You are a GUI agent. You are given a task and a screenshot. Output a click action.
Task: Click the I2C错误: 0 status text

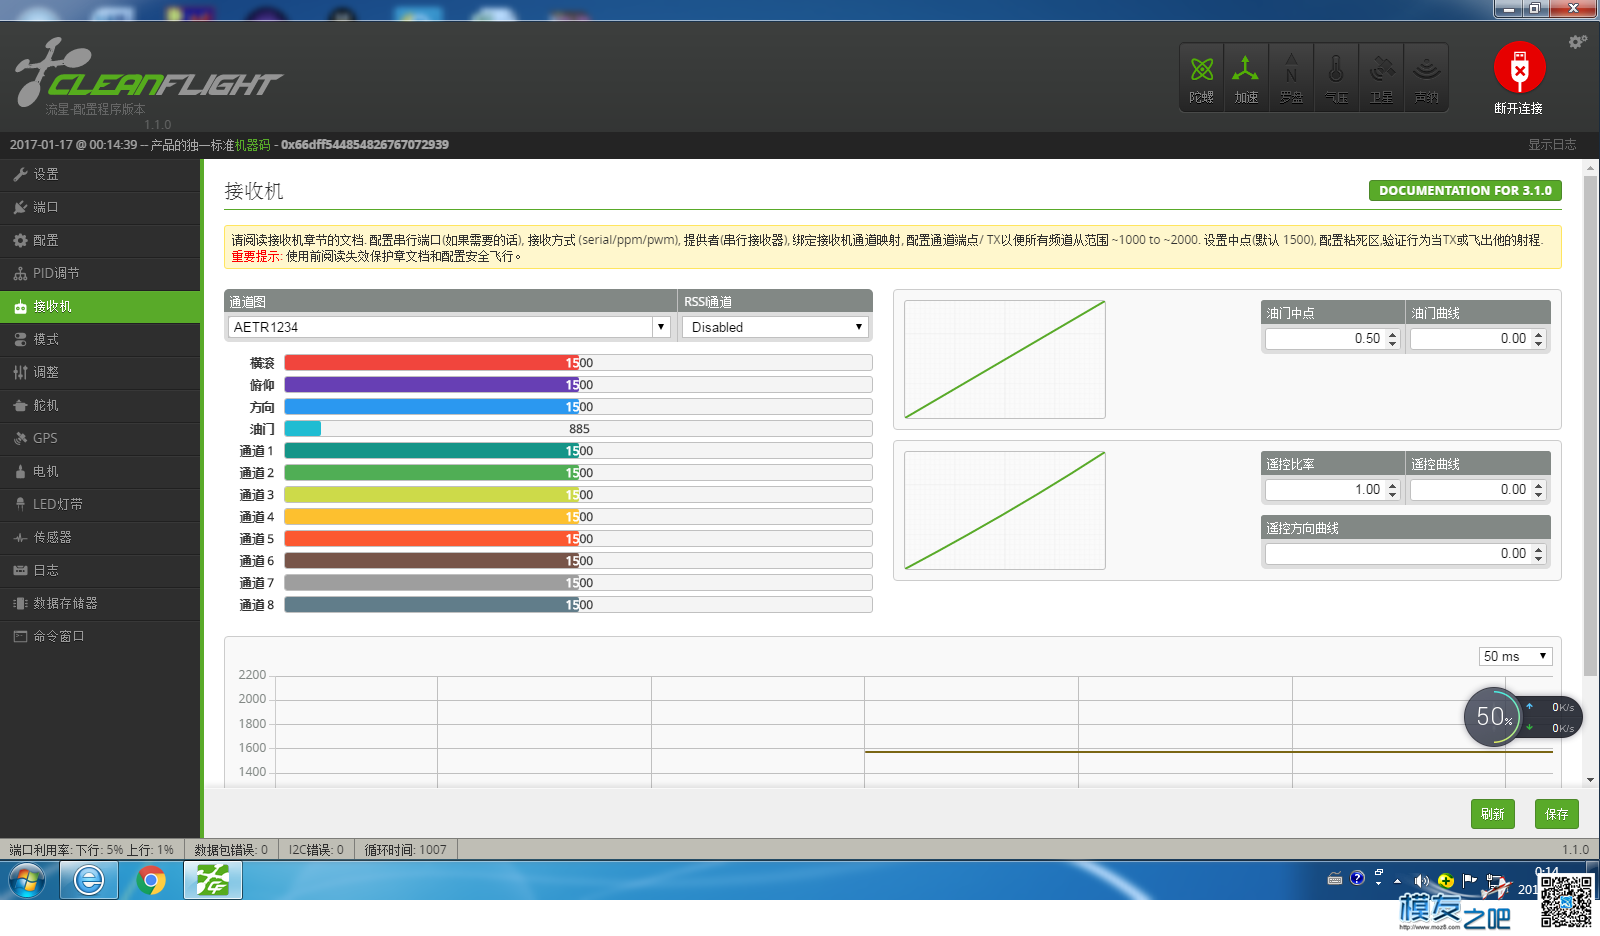click(x=316, y=850)
